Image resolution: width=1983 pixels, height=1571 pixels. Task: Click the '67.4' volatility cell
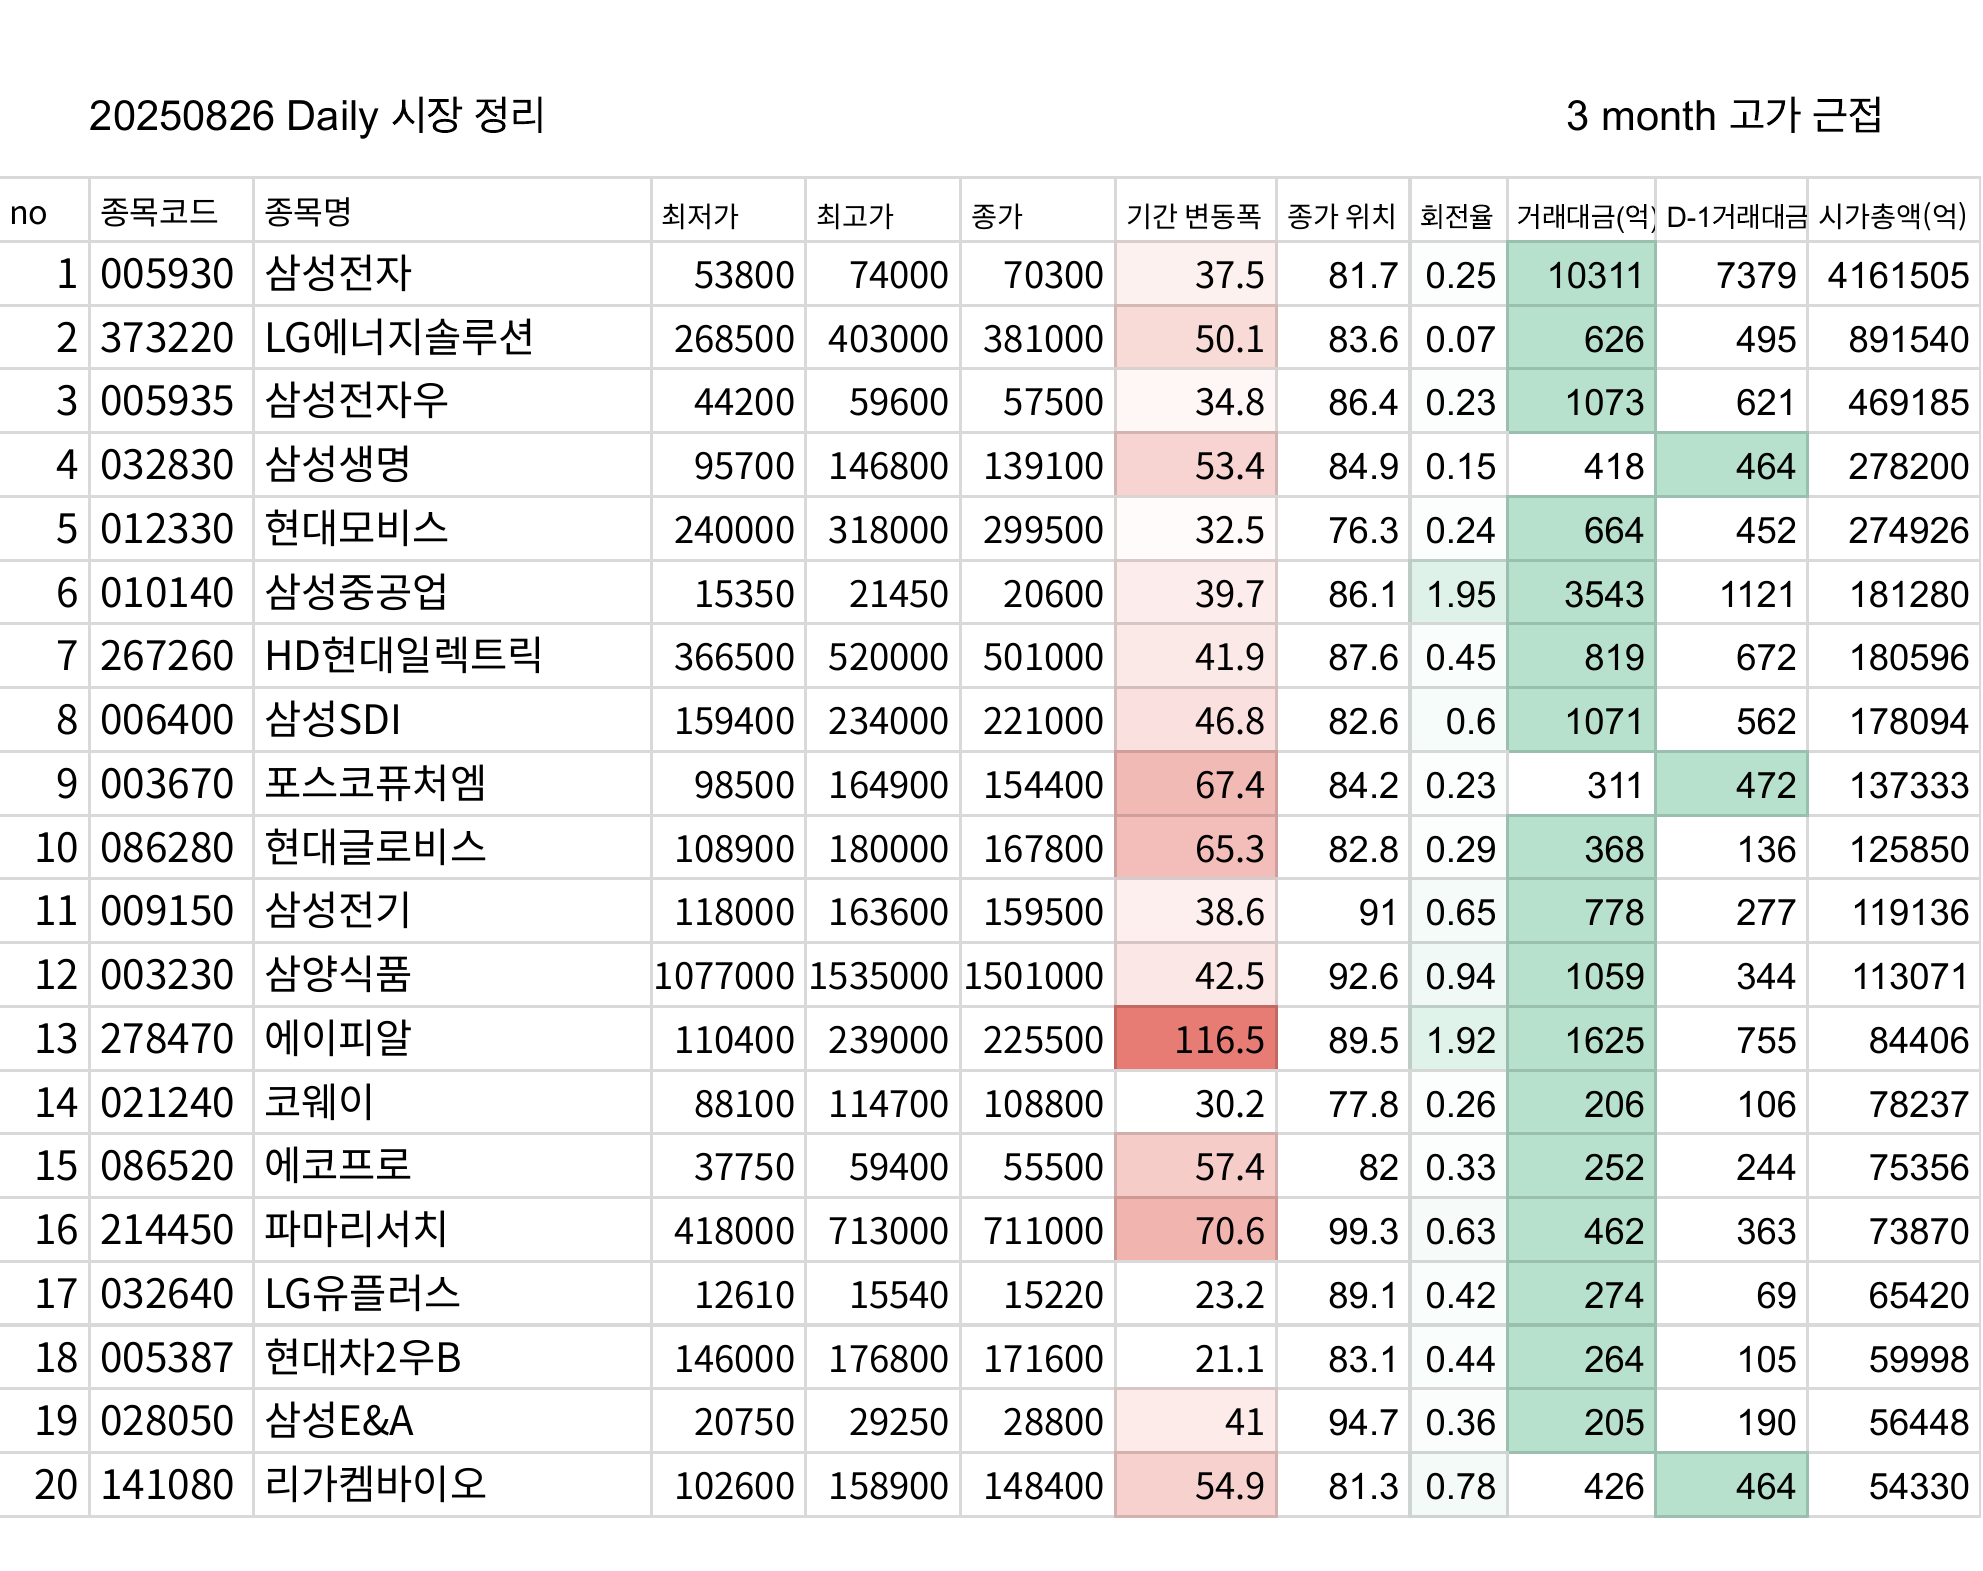[1196, 784]
